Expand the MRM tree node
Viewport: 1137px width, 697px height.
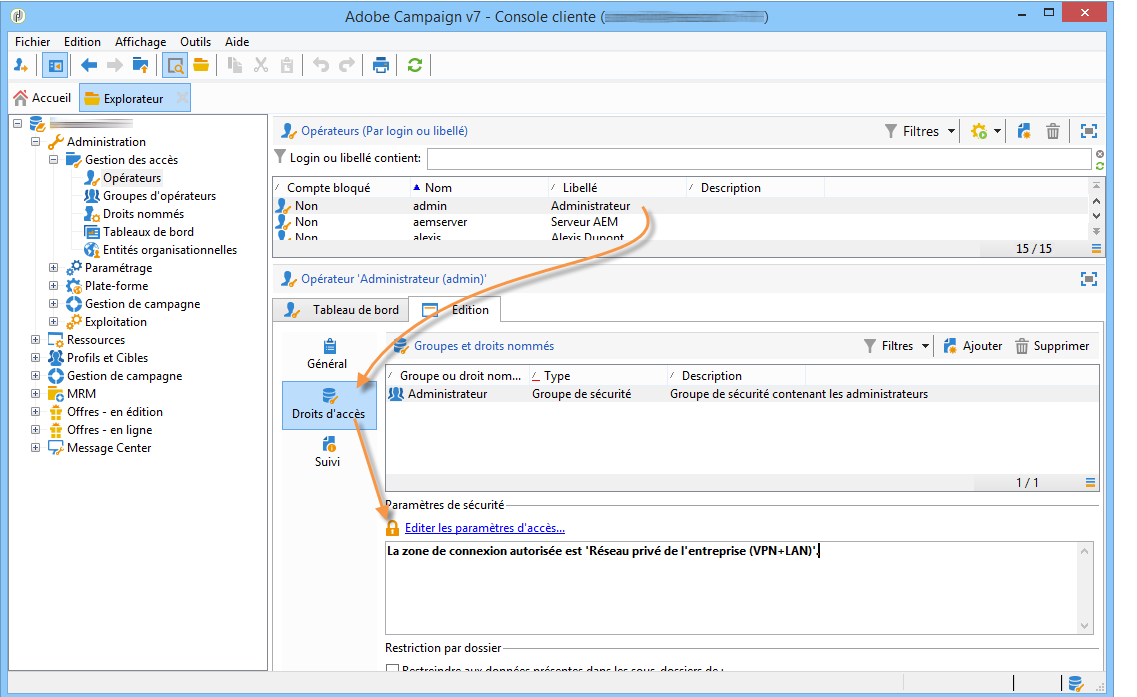pyautogui.click(x=36, y=393)
